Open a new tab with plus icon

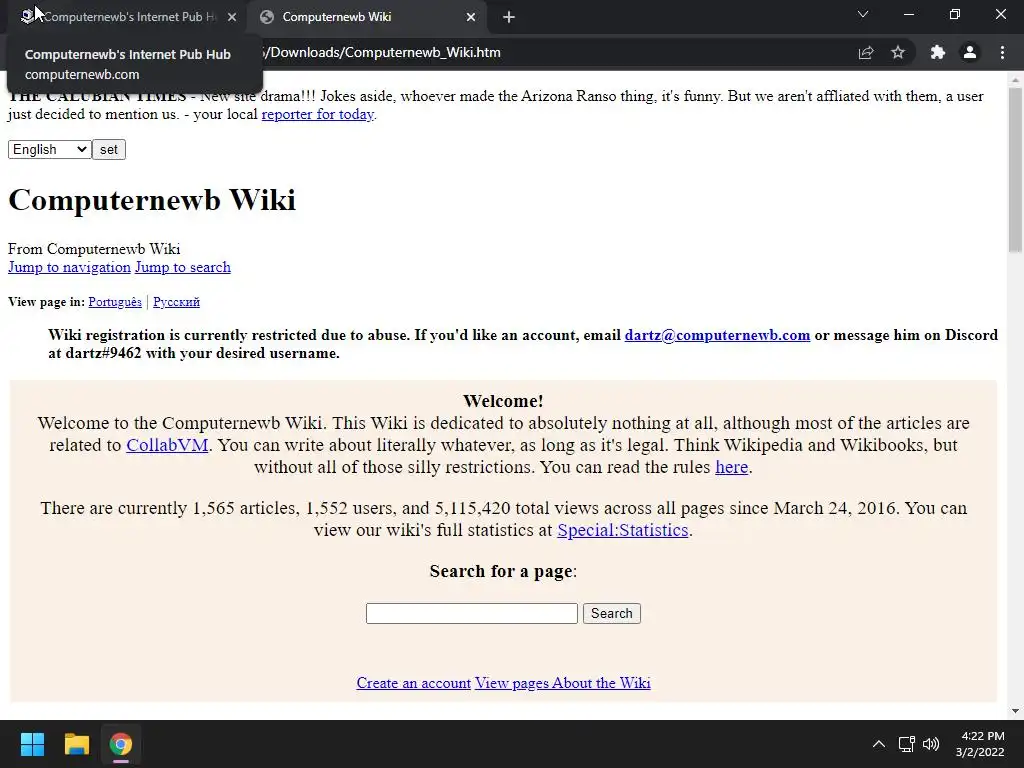tap(509, 18)
